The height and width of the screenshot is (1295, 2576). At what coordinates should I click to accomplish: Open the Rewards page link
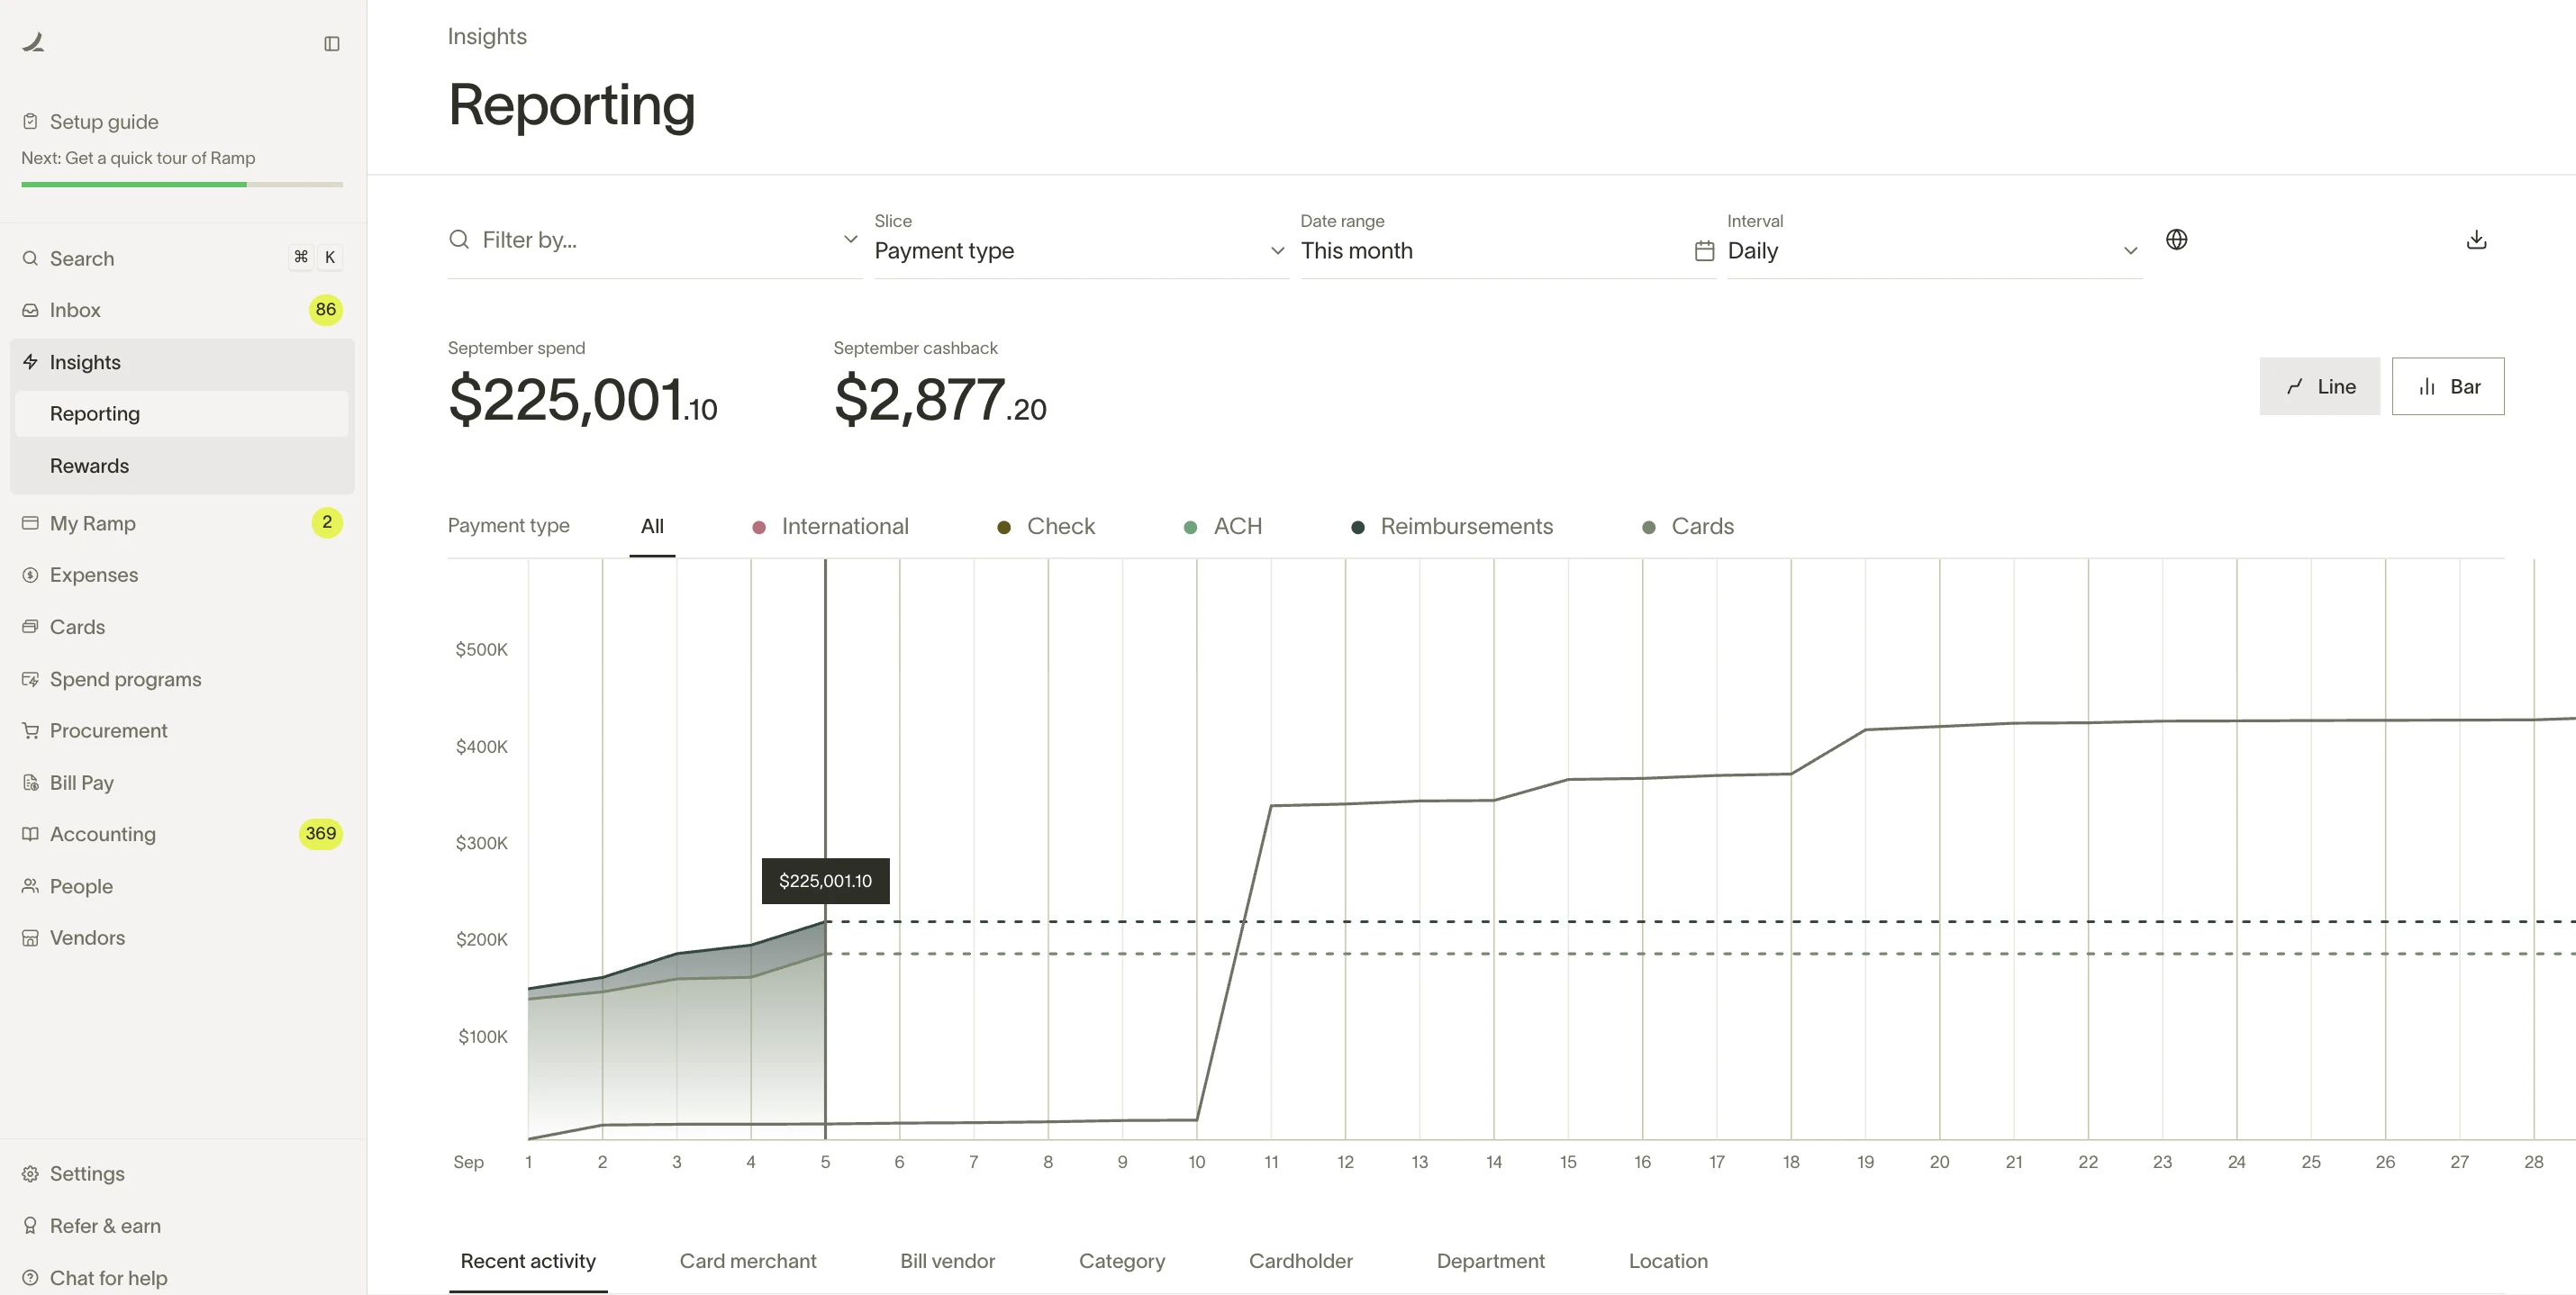point(89,466)
